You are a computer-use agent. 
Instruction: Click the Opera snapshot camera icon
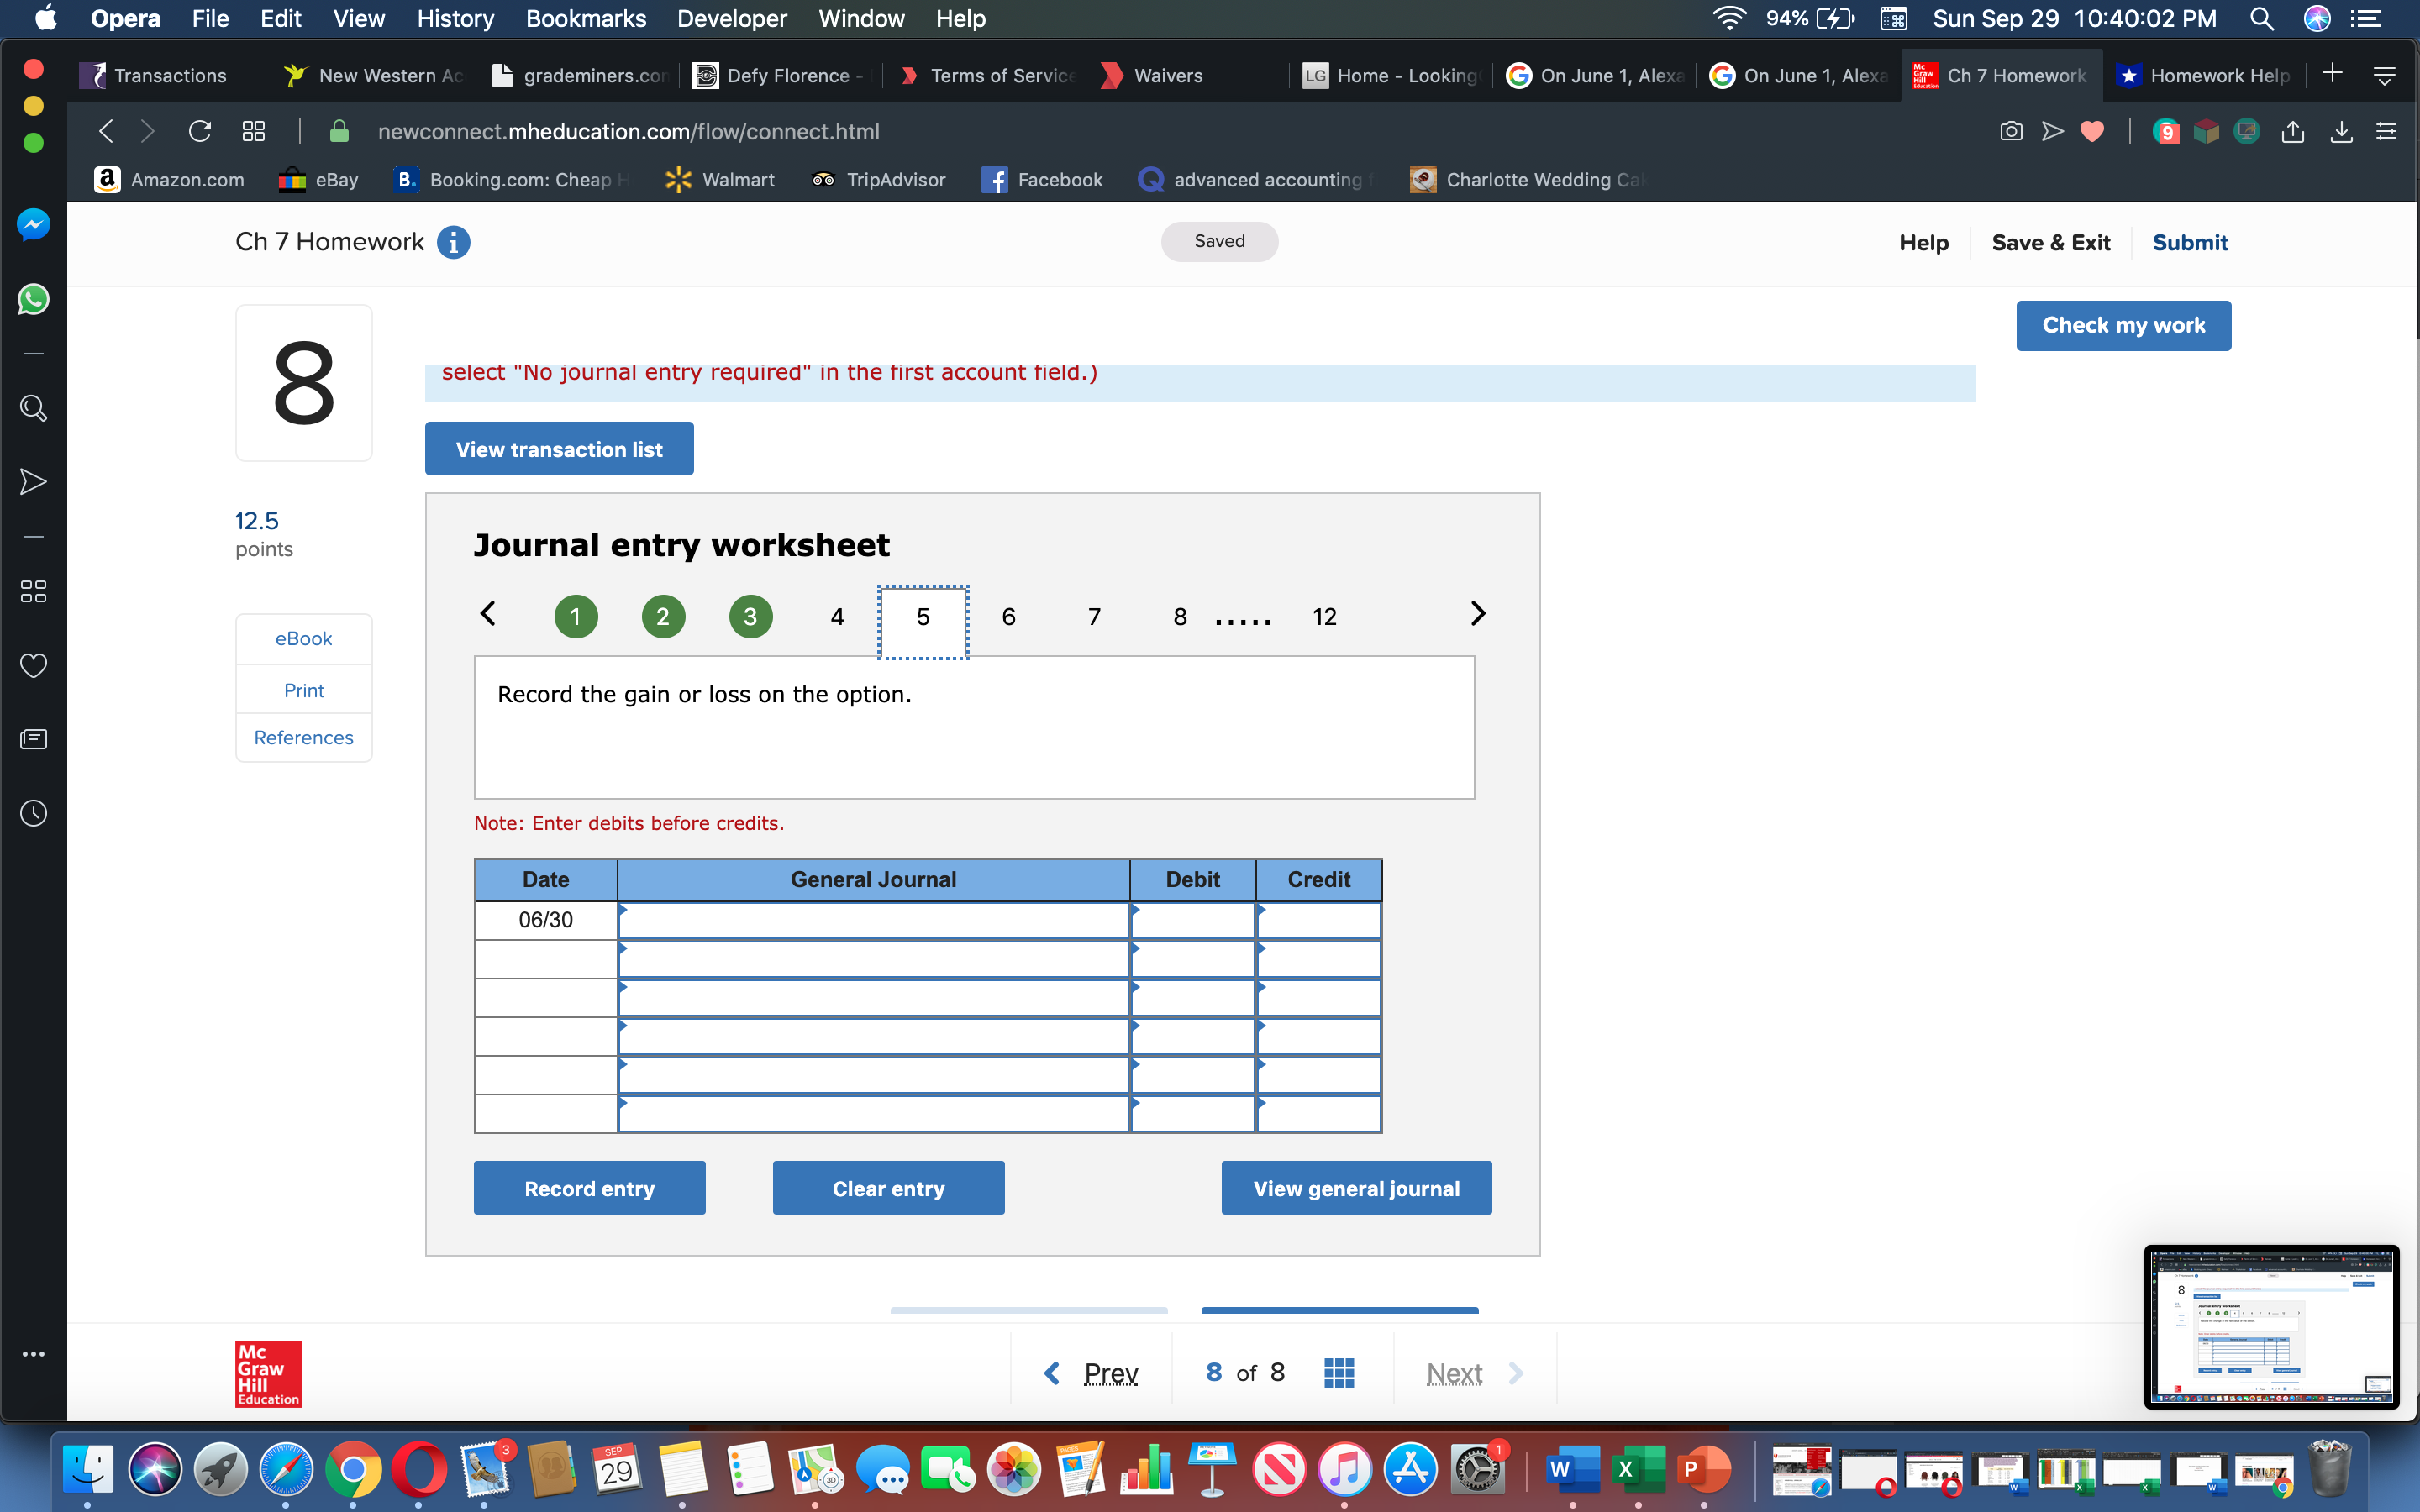[x=2010, y=131]
